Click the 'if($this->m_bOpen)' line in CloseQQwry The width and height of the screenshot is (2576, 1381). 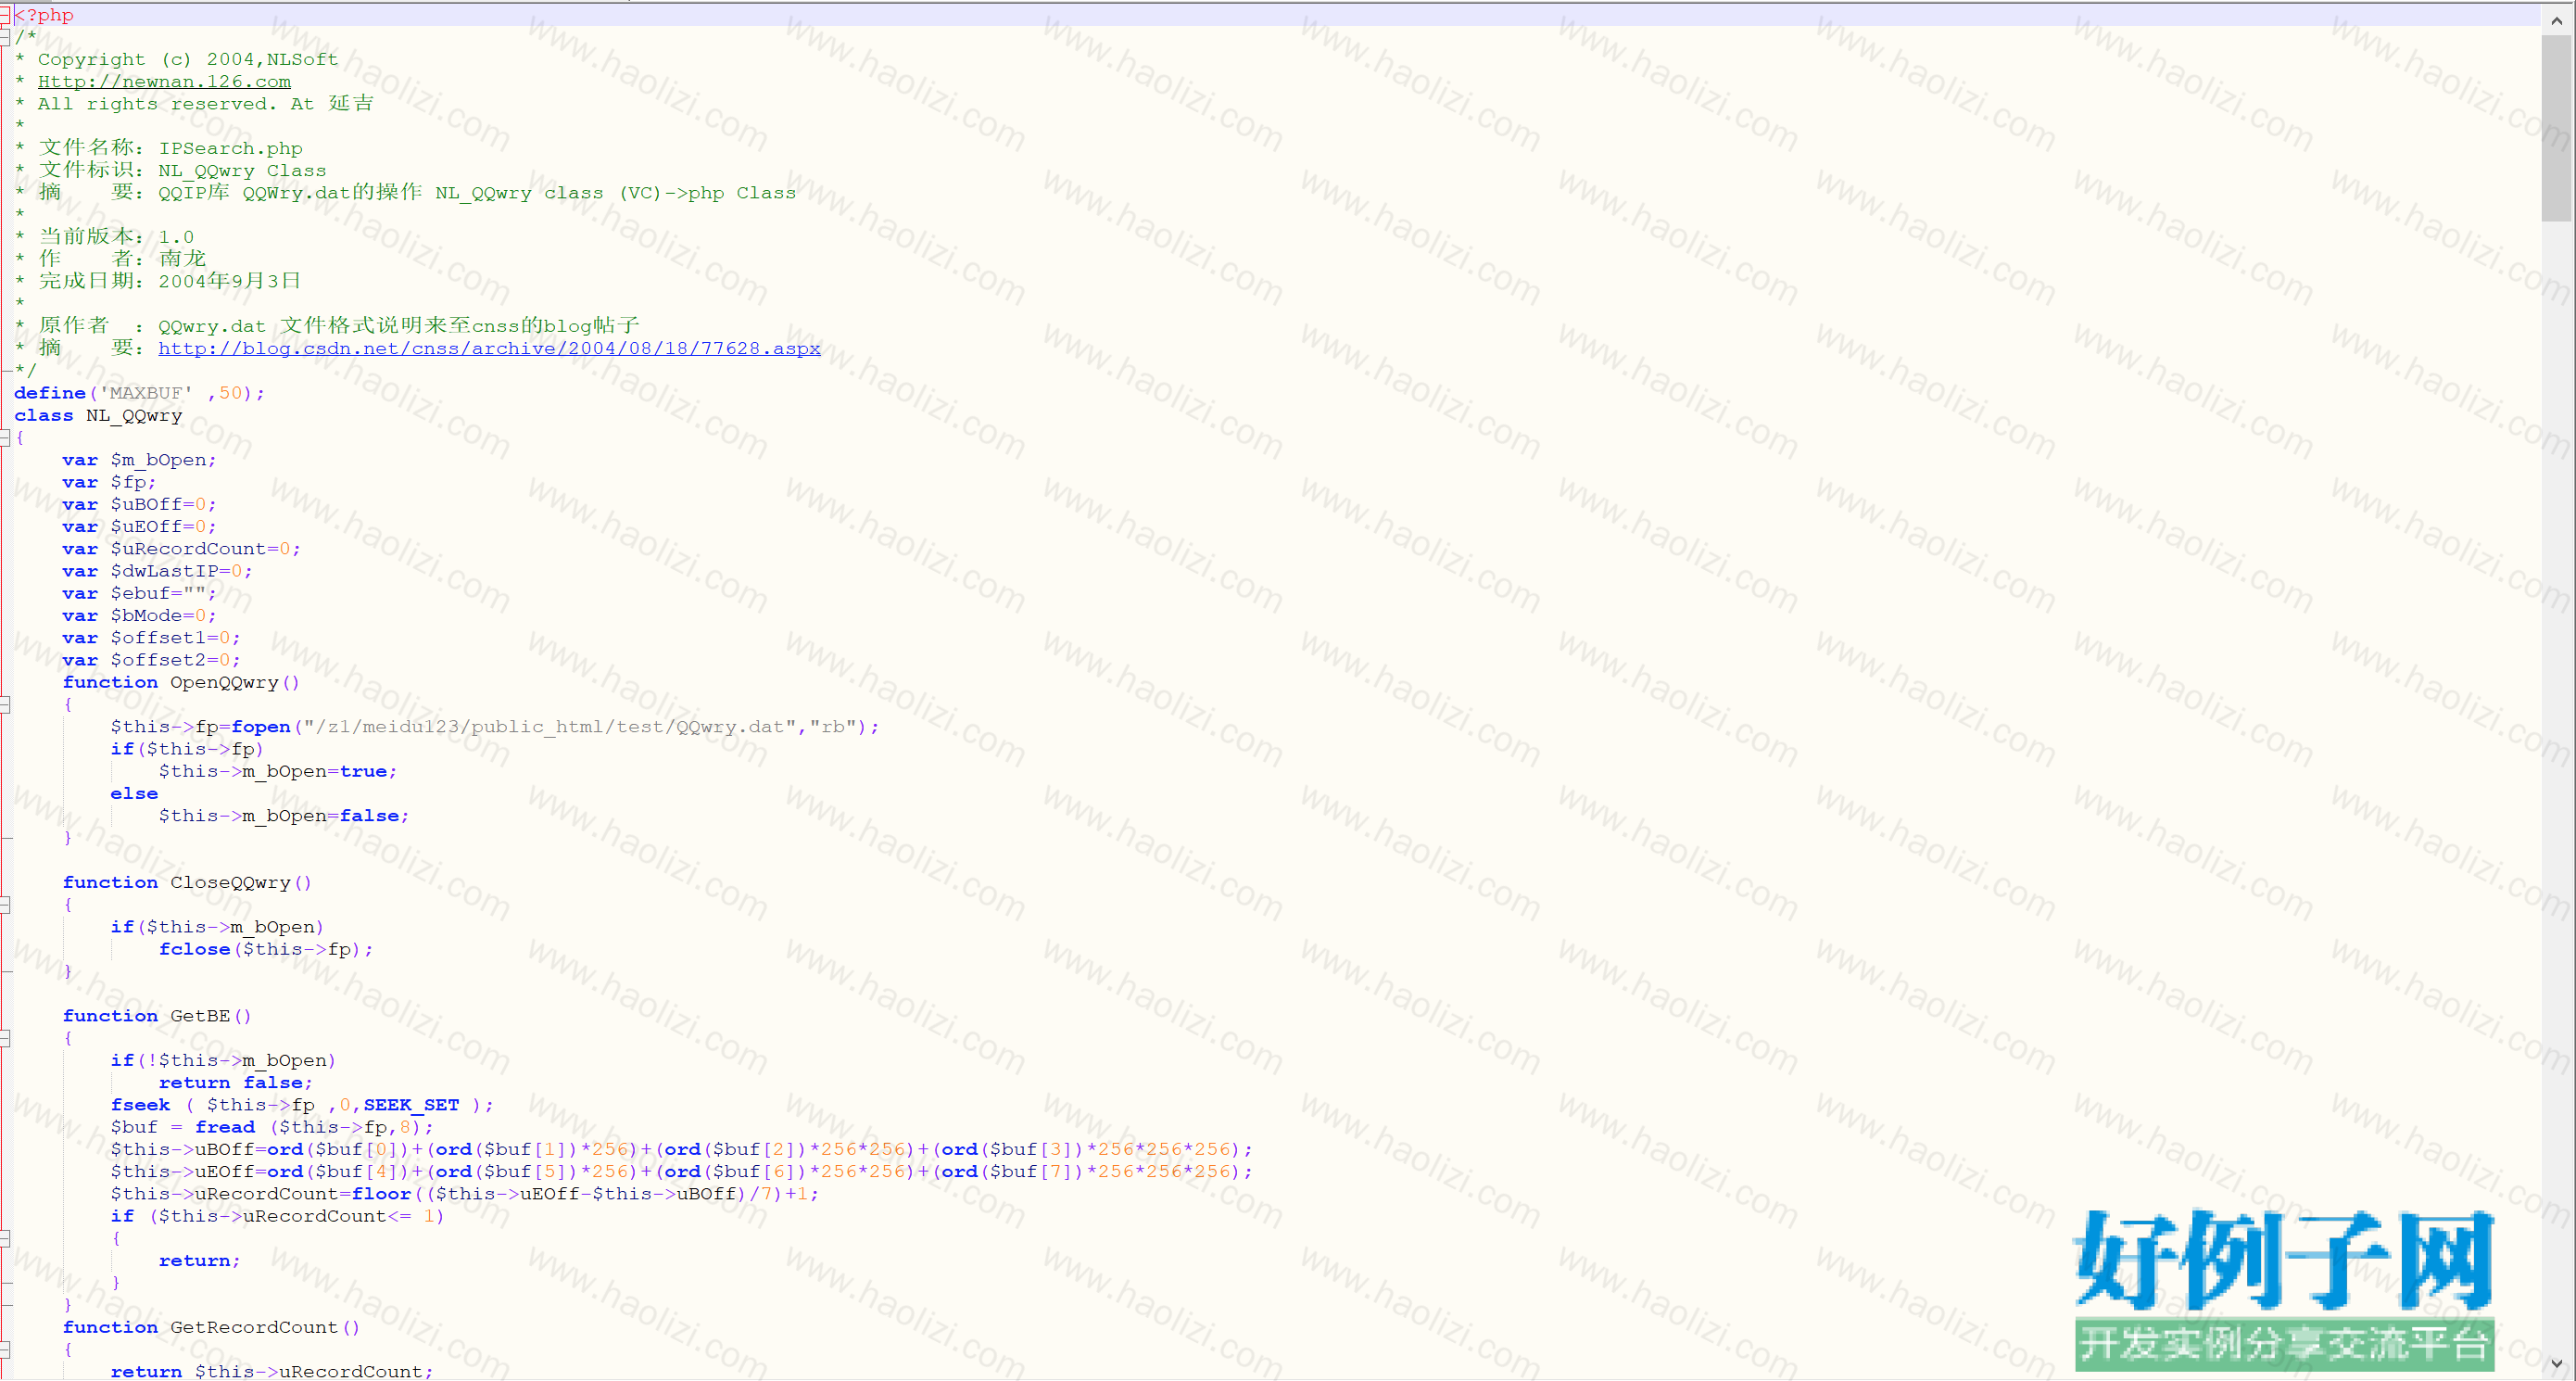pyautogui.click(x=217, y=927)
